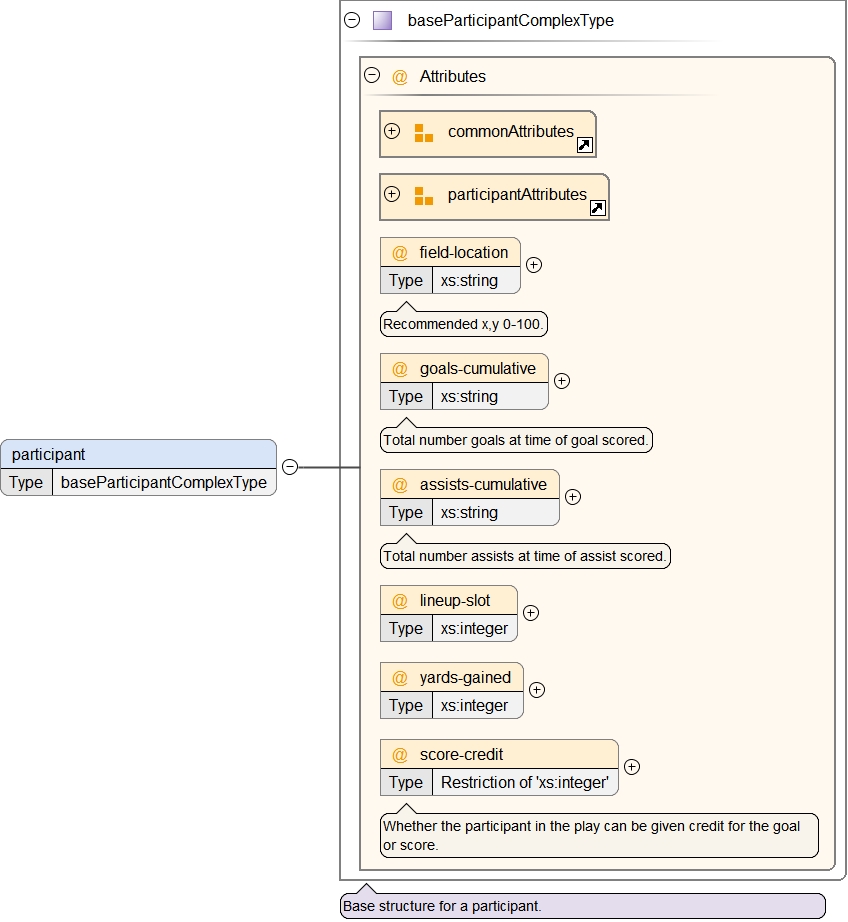Click the @ icon of field-location attribute
The height and width of the screenshot is (922, 848).
click(x=400, y=253)
